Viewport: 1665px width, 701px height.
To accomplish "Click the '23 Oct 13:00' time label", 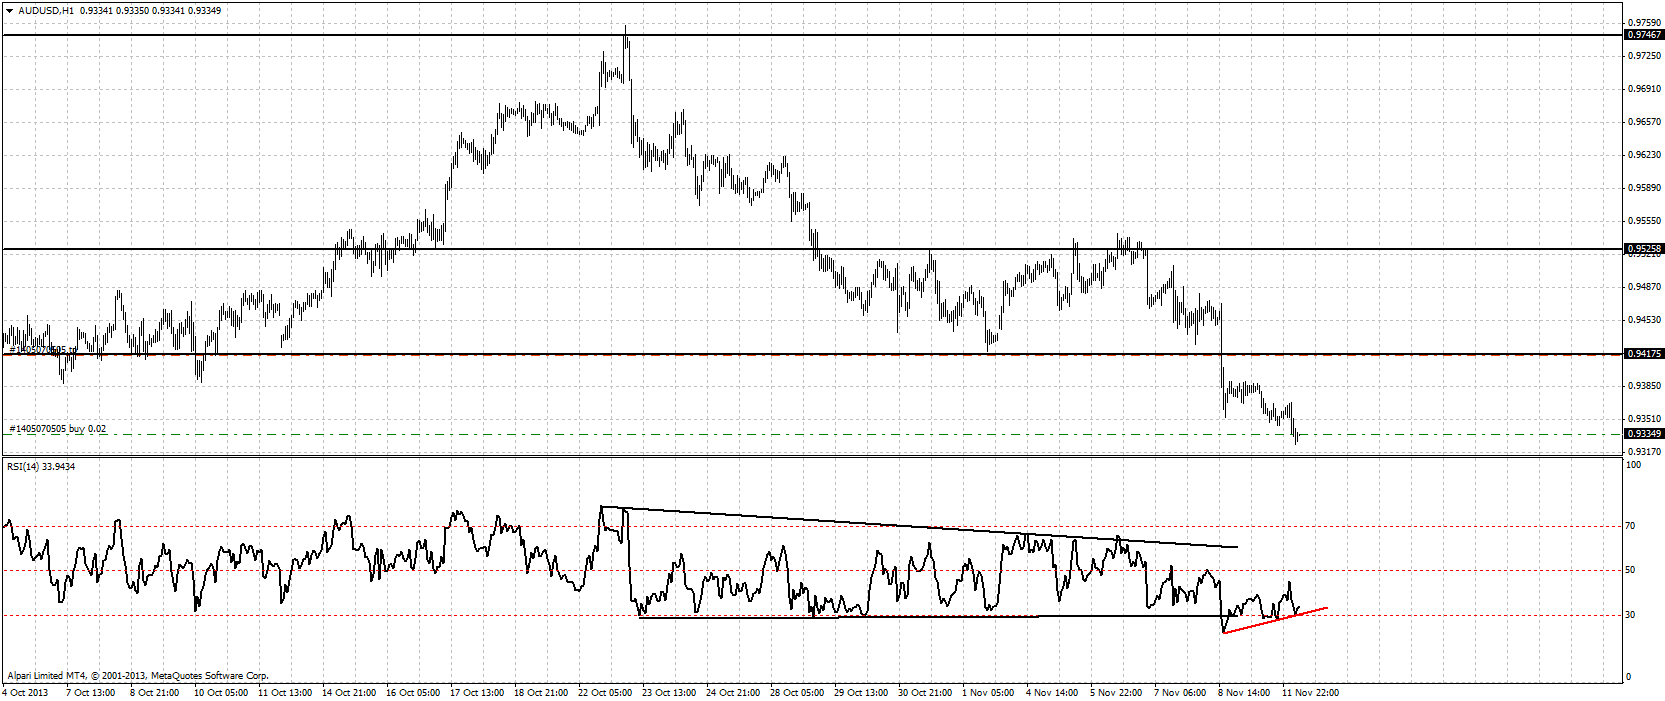I will click(x=669, y=693).
